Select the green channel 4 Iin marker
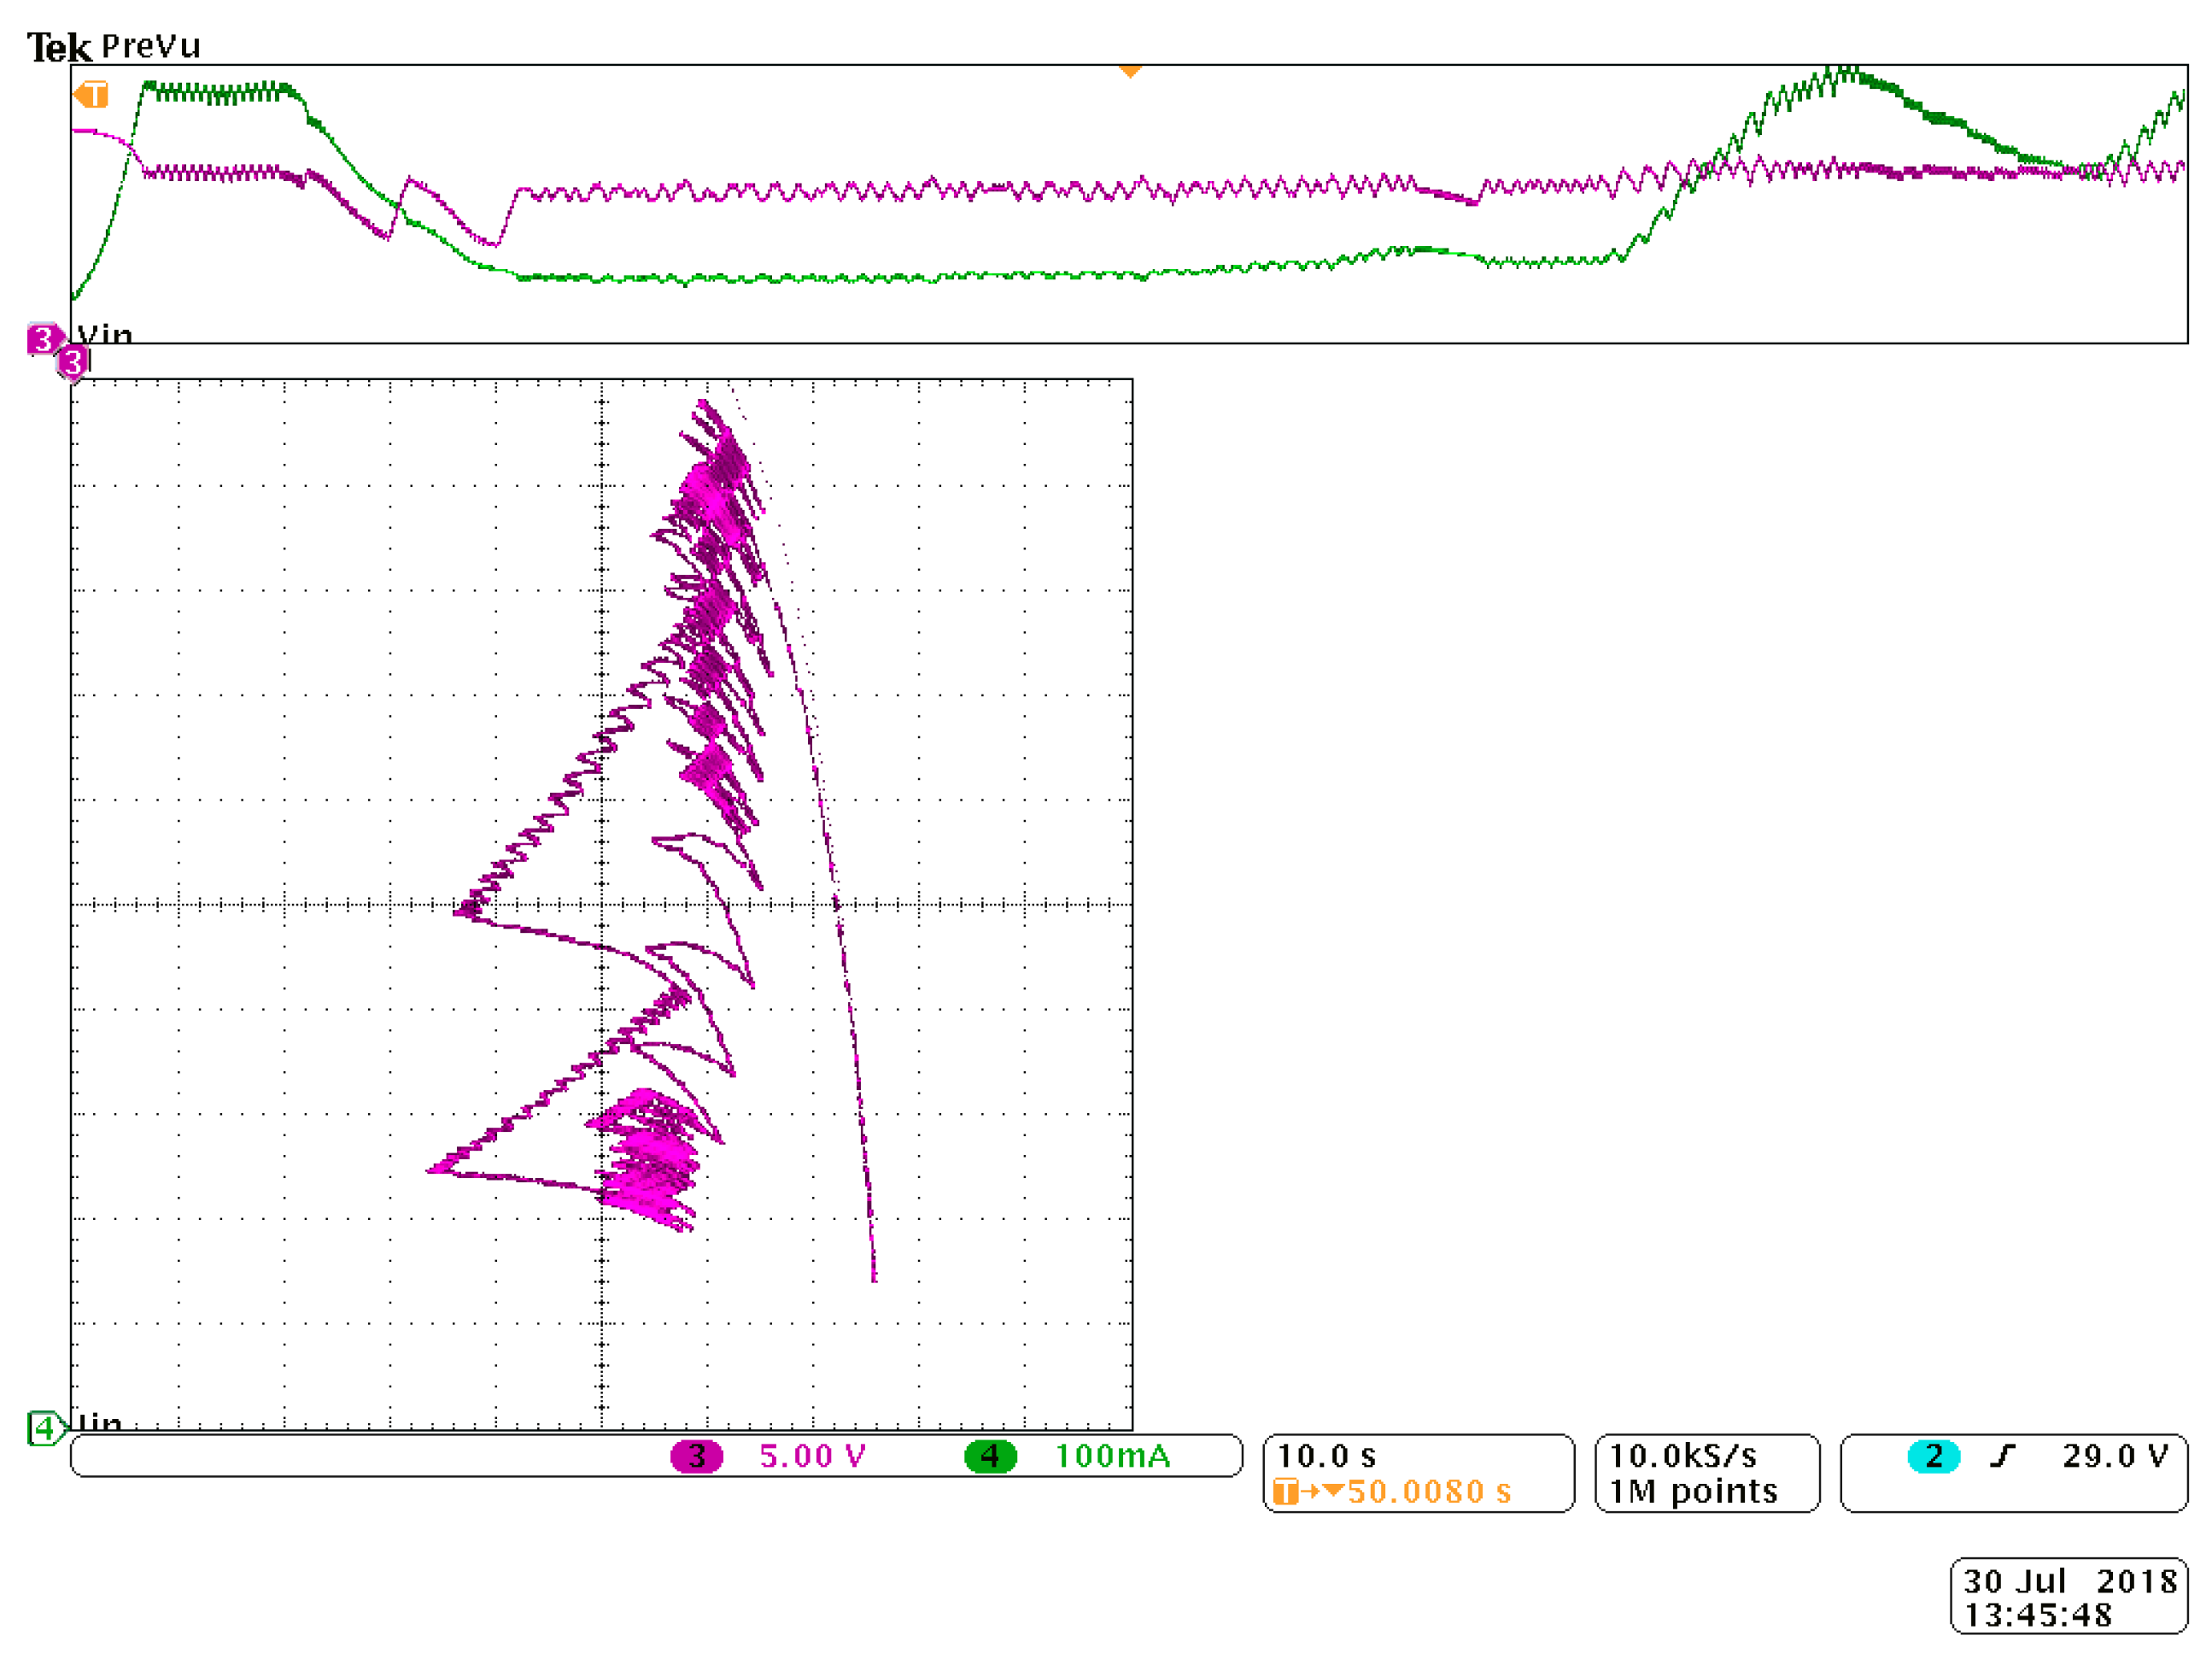 pyautogui.click(x=44, y=1428)
